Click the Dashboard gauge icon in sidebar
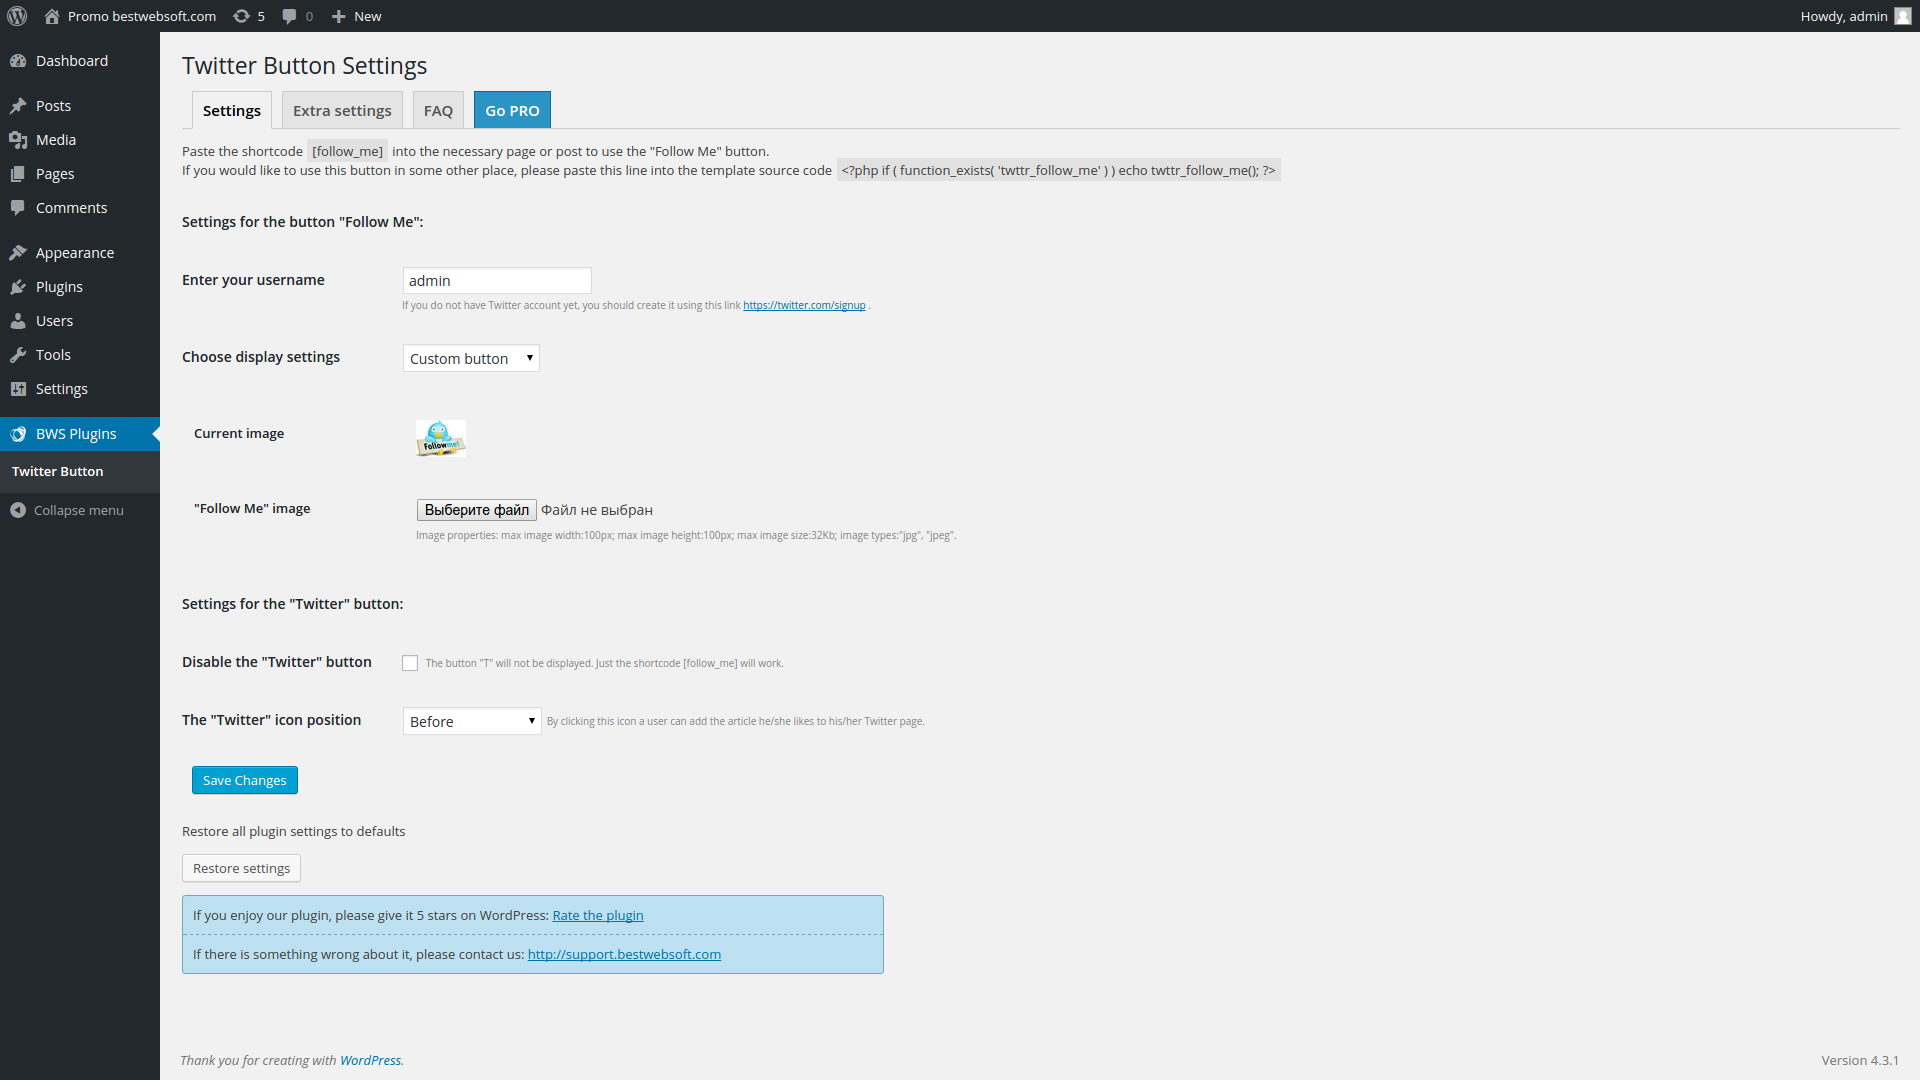This screenshot has height=1080, width=1920. point(18,61)
